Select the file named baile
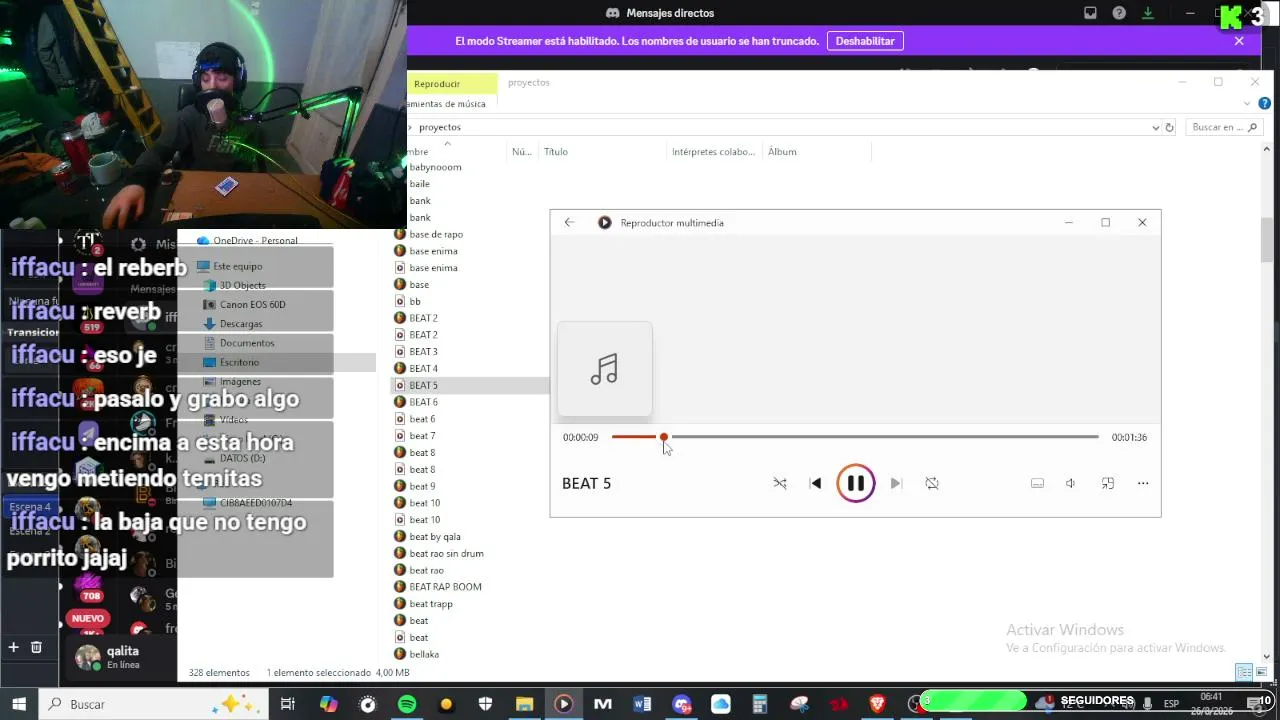This screenshot has width=1280, height=720. (x=419, y=184)
